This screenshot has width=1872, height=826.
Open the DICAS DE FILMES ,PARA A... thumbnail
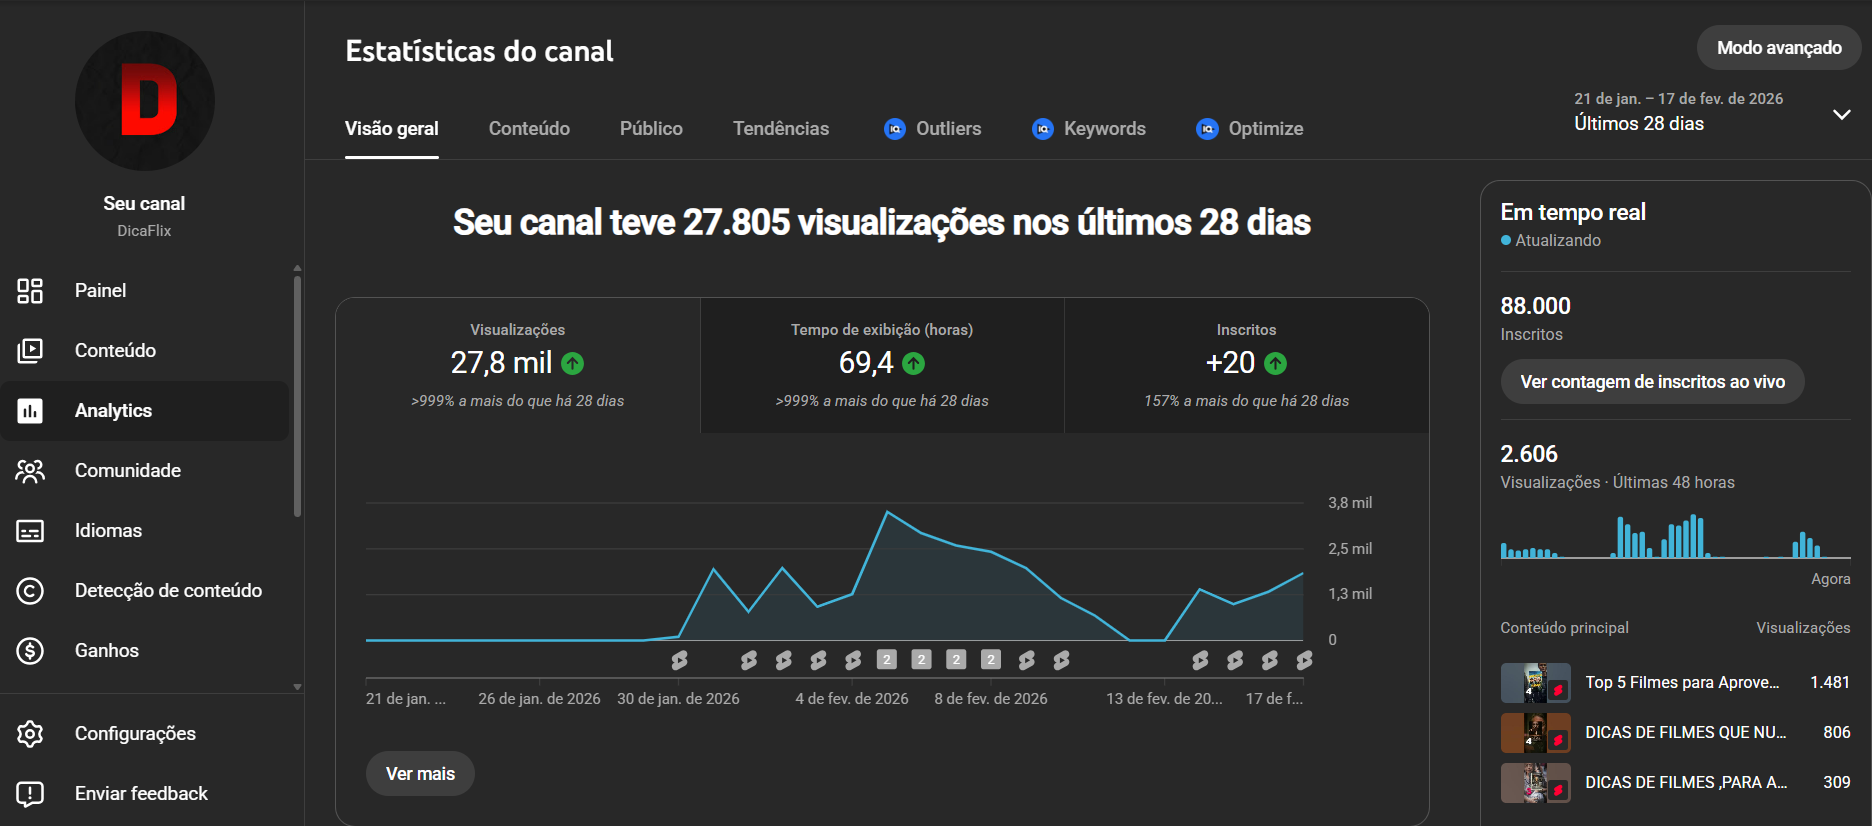[1536, 783]
